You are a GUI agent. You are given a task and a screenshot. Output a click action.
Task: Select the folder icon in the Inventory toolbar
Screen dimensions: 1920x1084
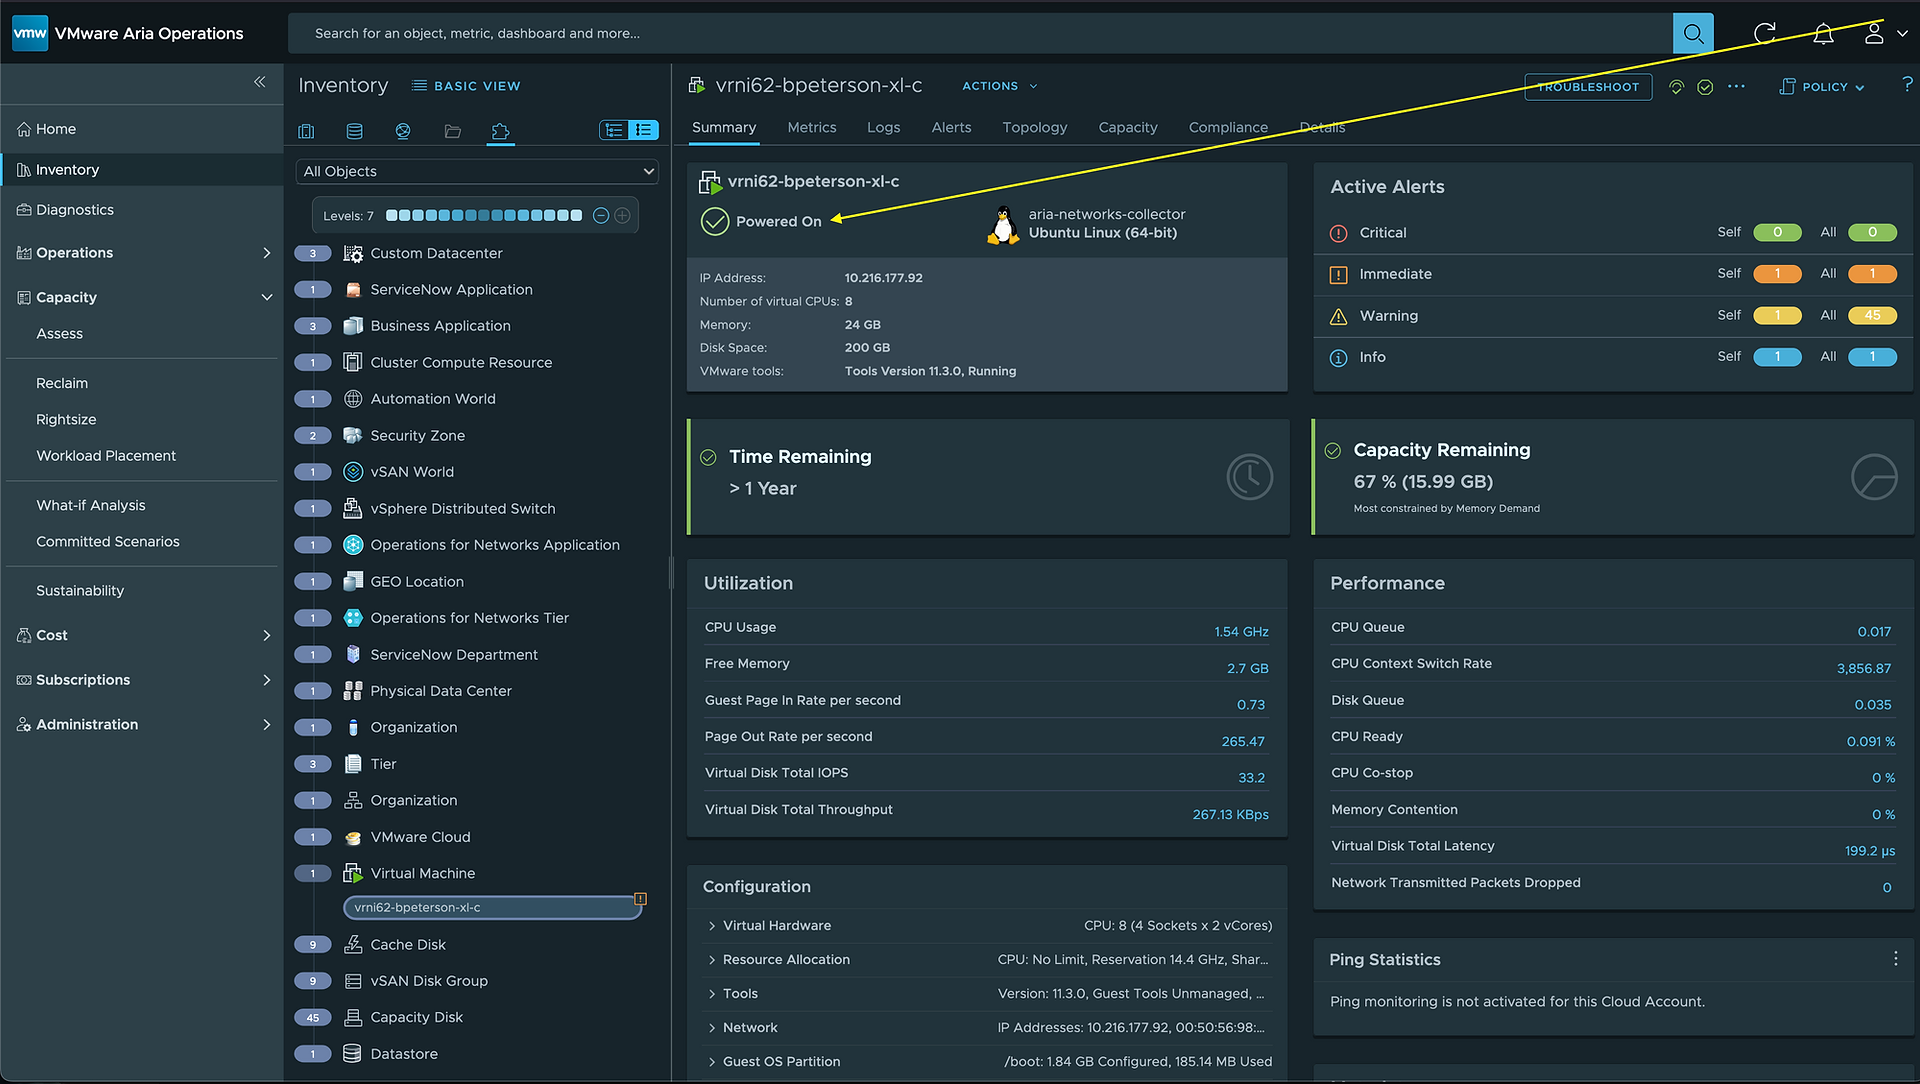tap(452, 131)
